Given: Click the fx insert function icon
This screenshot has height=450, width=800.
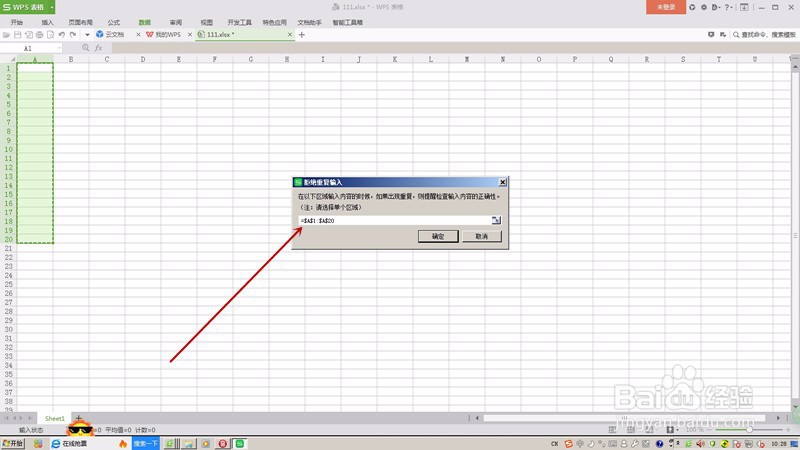Looking at the screenshot, I should [x=98, y=48].
